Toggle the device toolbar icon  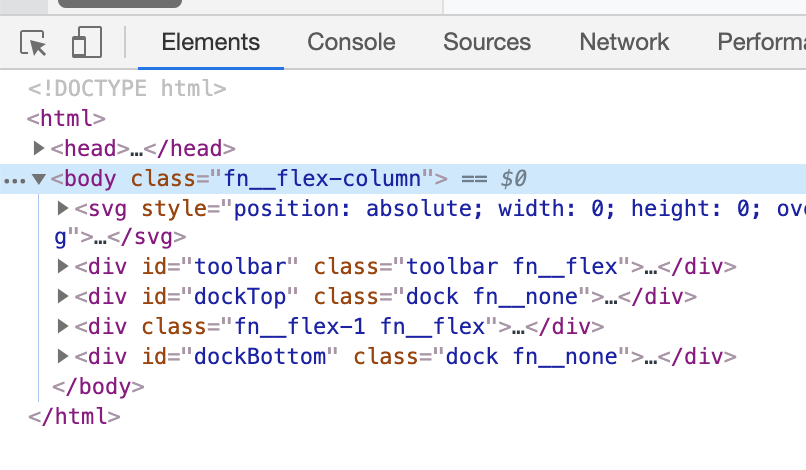pyautogui.click(x=87, y=43)
